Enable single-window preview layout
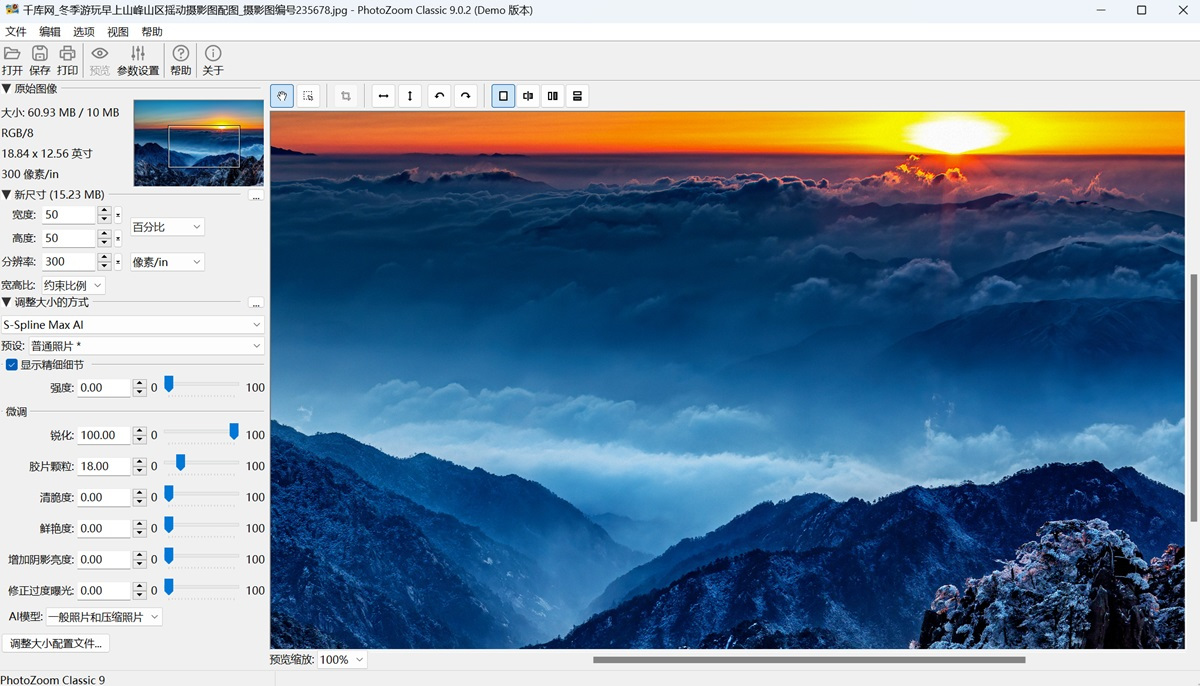The height and width of the screenshot is (686, 1200). pos(503,96)
